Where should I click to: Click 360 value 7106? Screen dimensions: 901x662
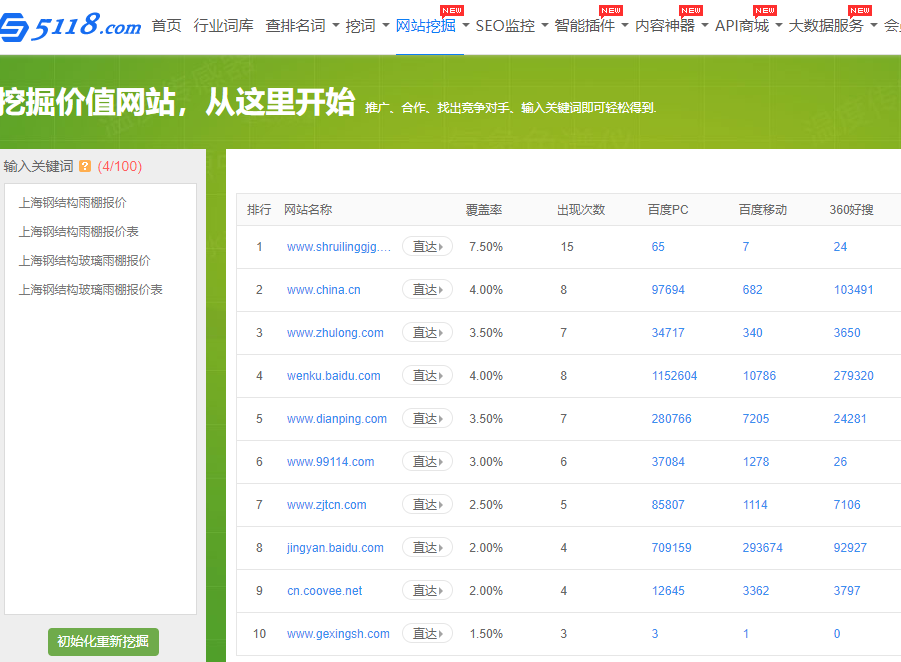(847, 505)
